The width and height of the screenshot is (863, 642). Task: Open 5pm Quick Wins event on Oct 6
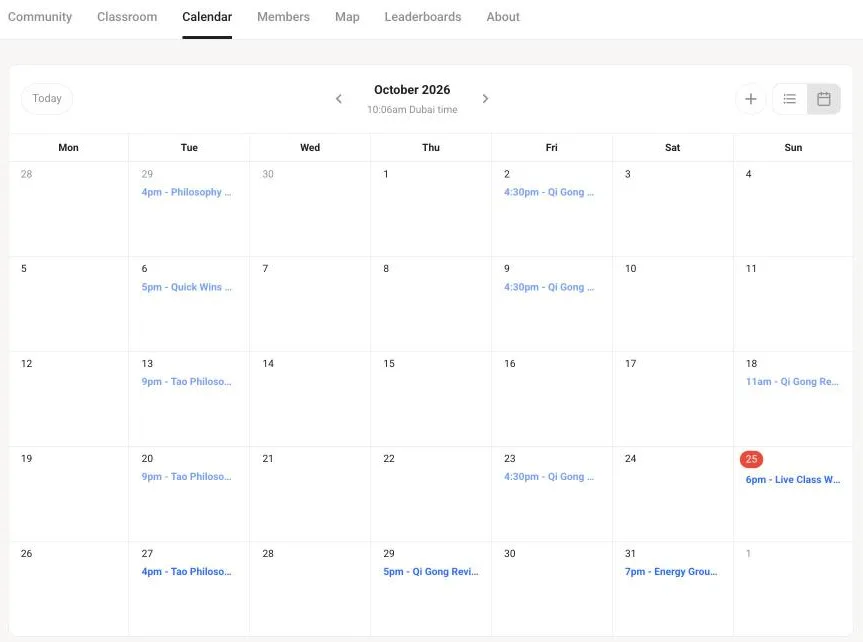pos(187,287)
